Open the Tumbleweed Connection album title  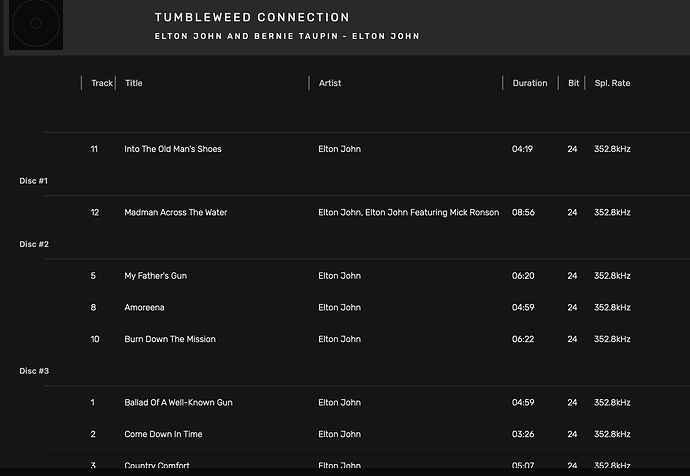tap(252, 18)
